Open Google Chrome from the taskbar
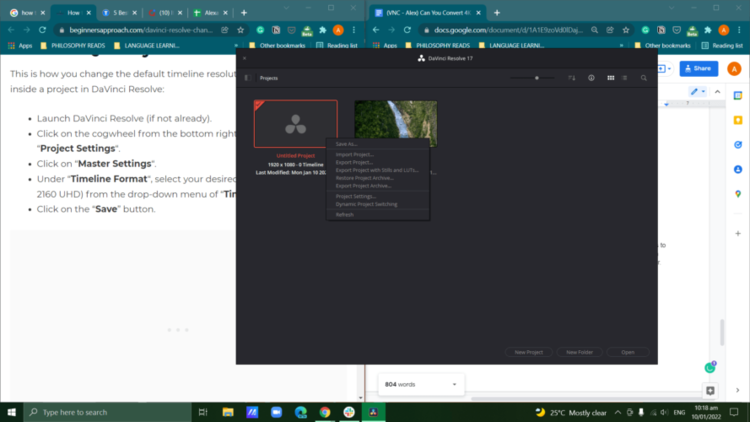Image resolution: width=750 pixels, height=422 pixels. coord(325,412)
